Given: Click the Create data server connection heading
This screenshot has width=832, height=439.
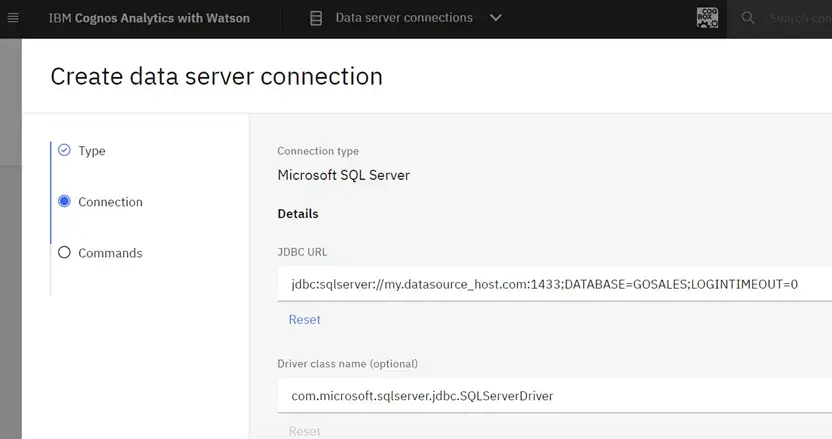Looking at the screenshot, I should click(x=216, y=76).
